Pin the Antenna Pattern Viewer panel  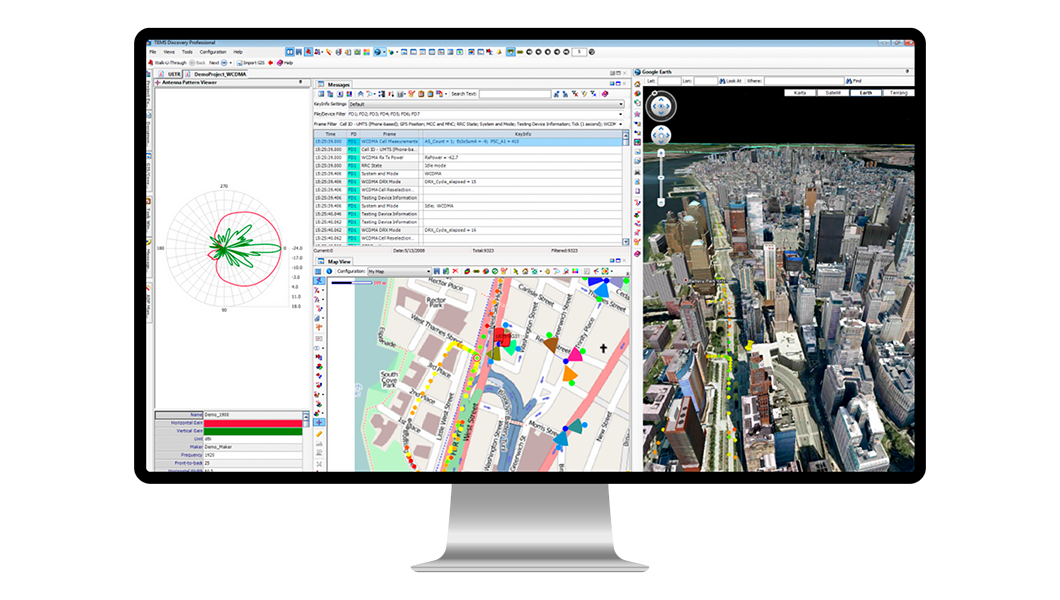coord(300,82)
